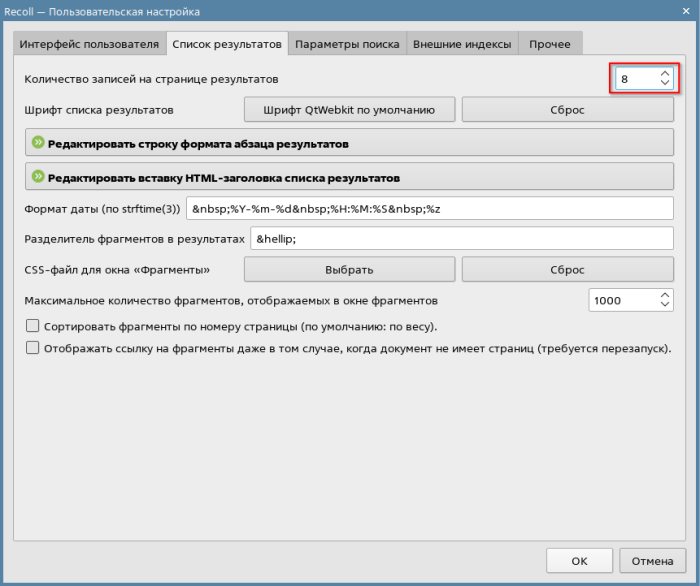Confirm settings with the OK button
This screenshot has height=586, width=700.
coord(579,561)
